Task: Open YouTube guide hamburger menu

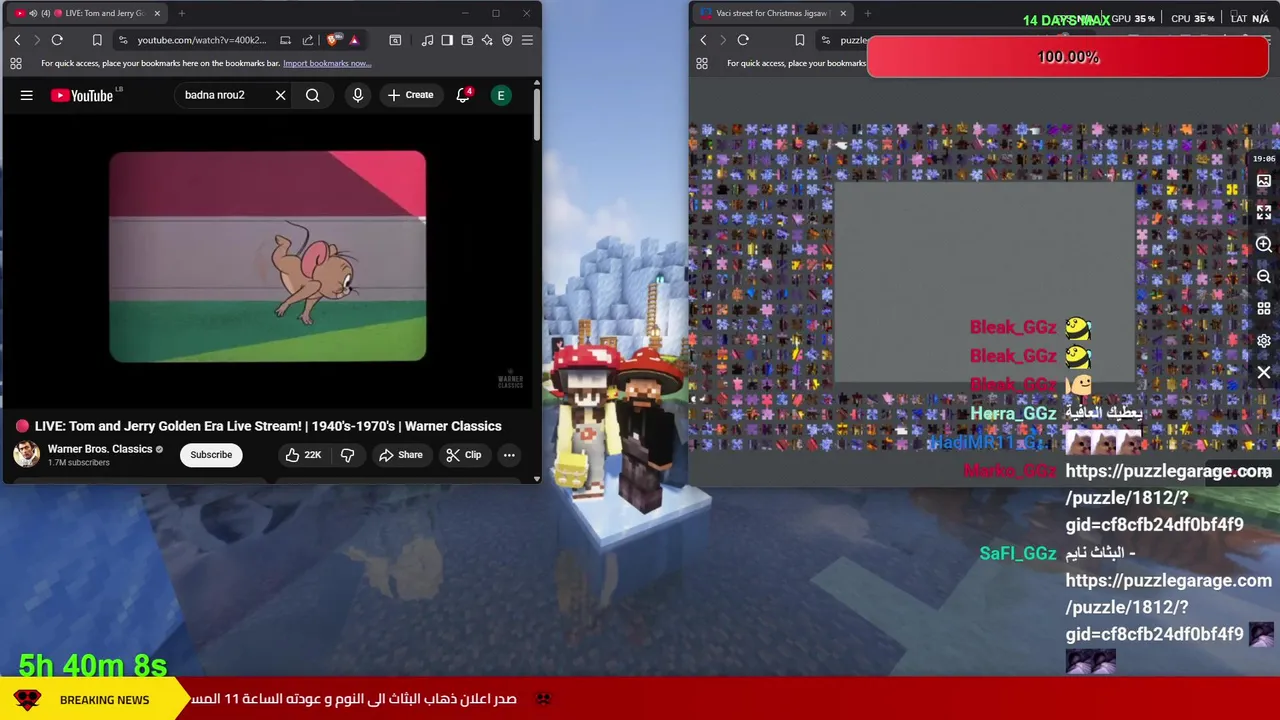Action: coord(27,95)
